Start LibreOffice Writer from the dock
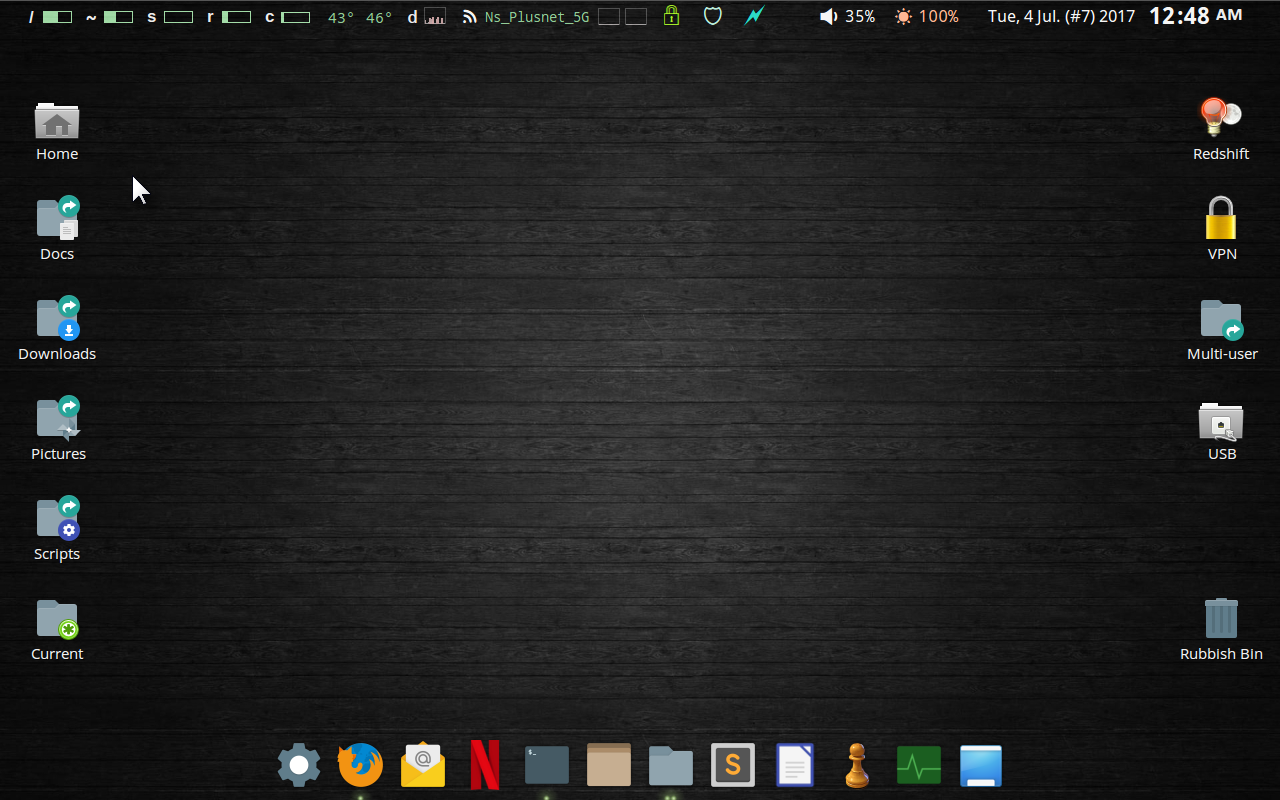 pyautogui.click(x=795, y=765)
